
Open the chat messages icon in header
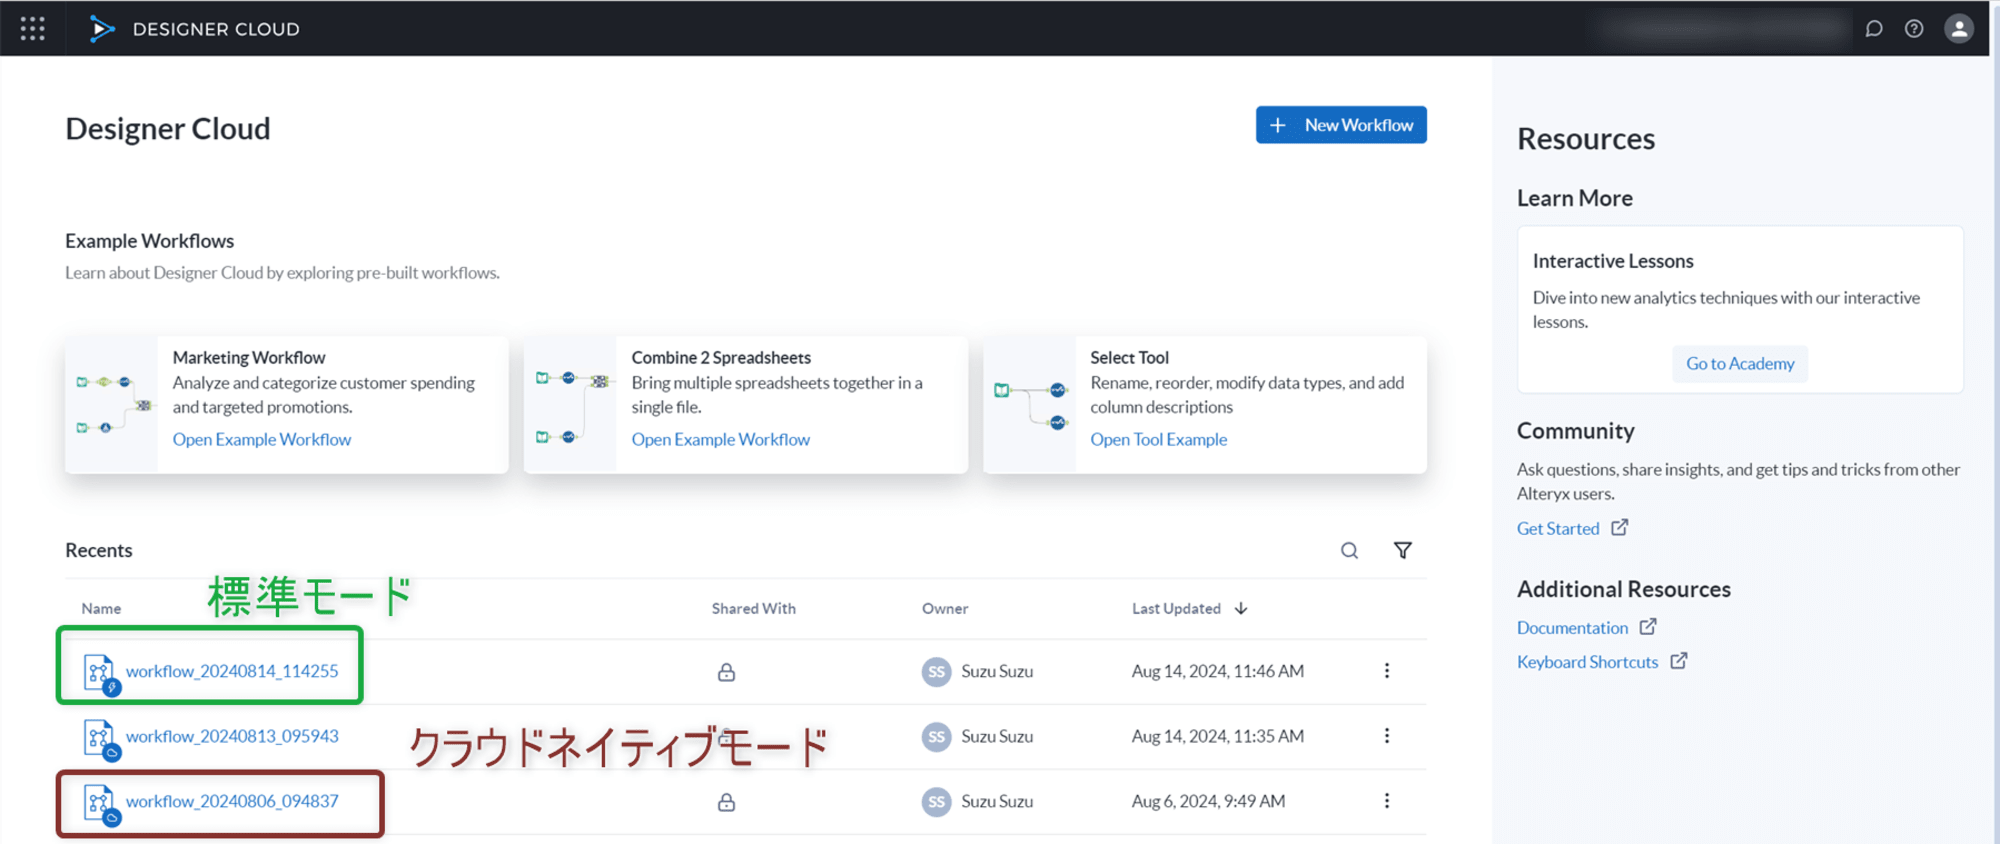[1874, 29]
